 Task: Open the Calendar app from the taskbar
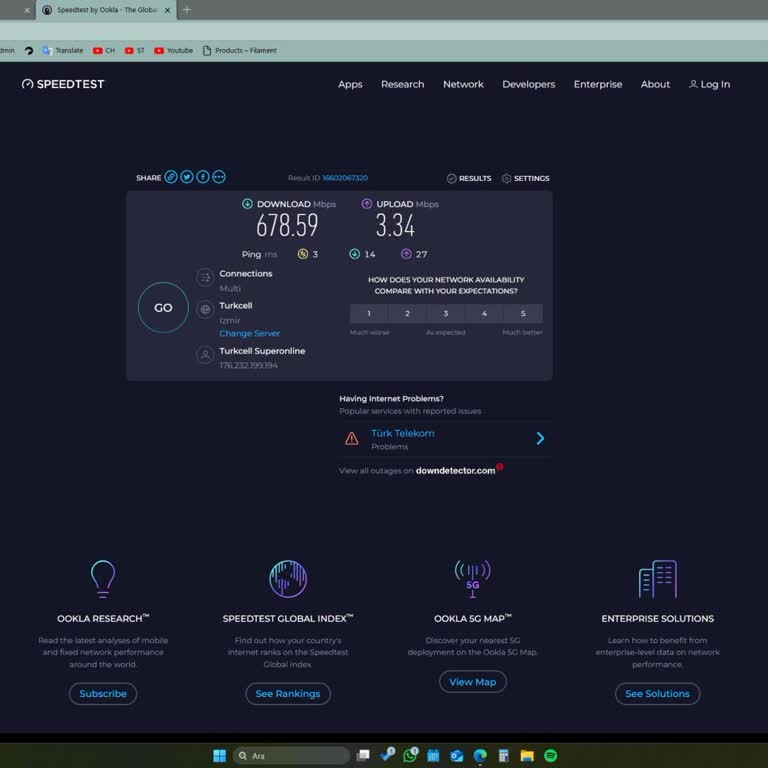(433, 756)
